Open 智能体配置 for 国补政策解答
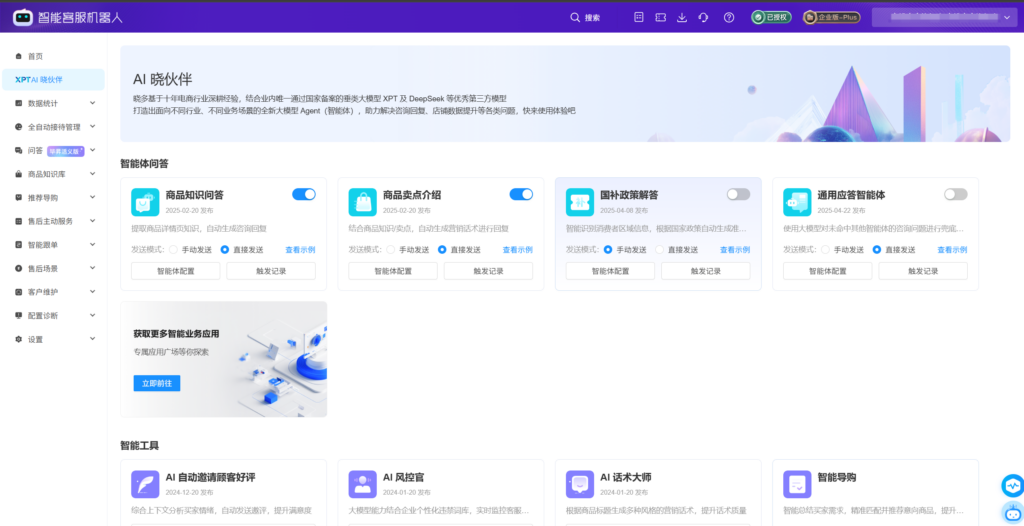Image resolution: width=1024 pixels, height=526 pixels. [611, 271]
